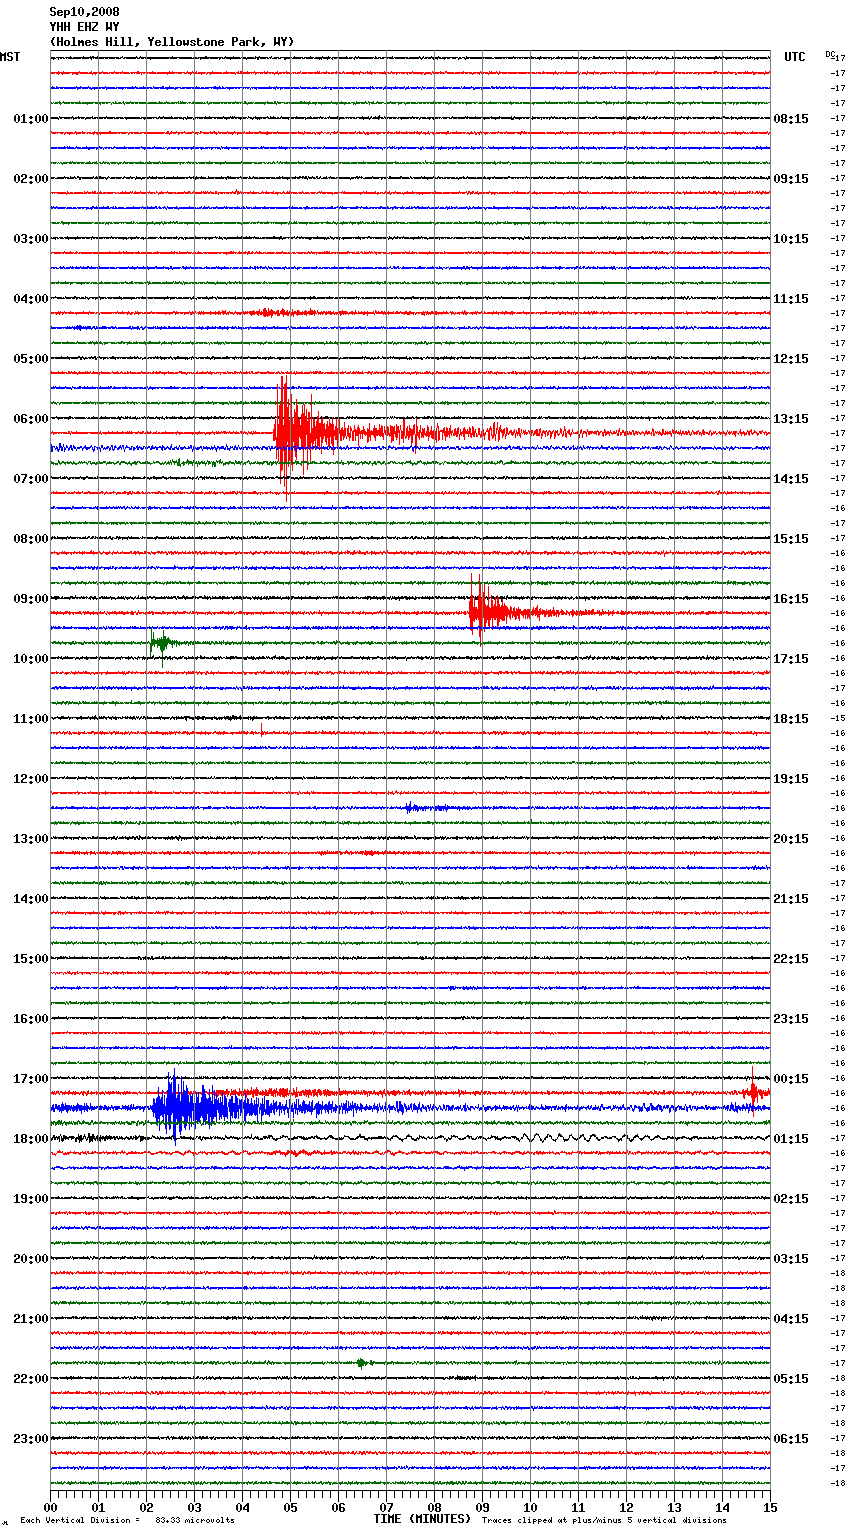Click the Holmes Hill, Yellowstone Park location title
Viewport: 850px width, 1534px height.
click(x=172, y=42)
